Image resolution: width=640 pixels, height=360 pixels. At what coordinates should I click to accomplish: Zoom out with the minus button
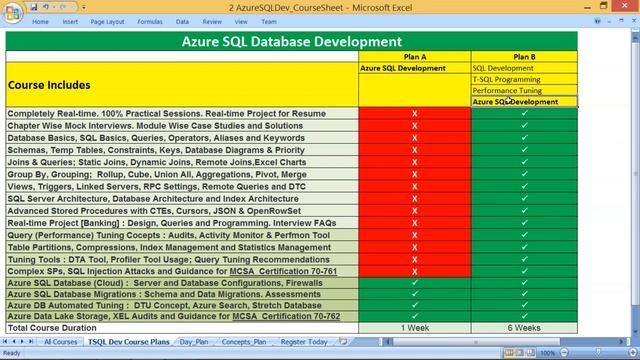[564, 353]
